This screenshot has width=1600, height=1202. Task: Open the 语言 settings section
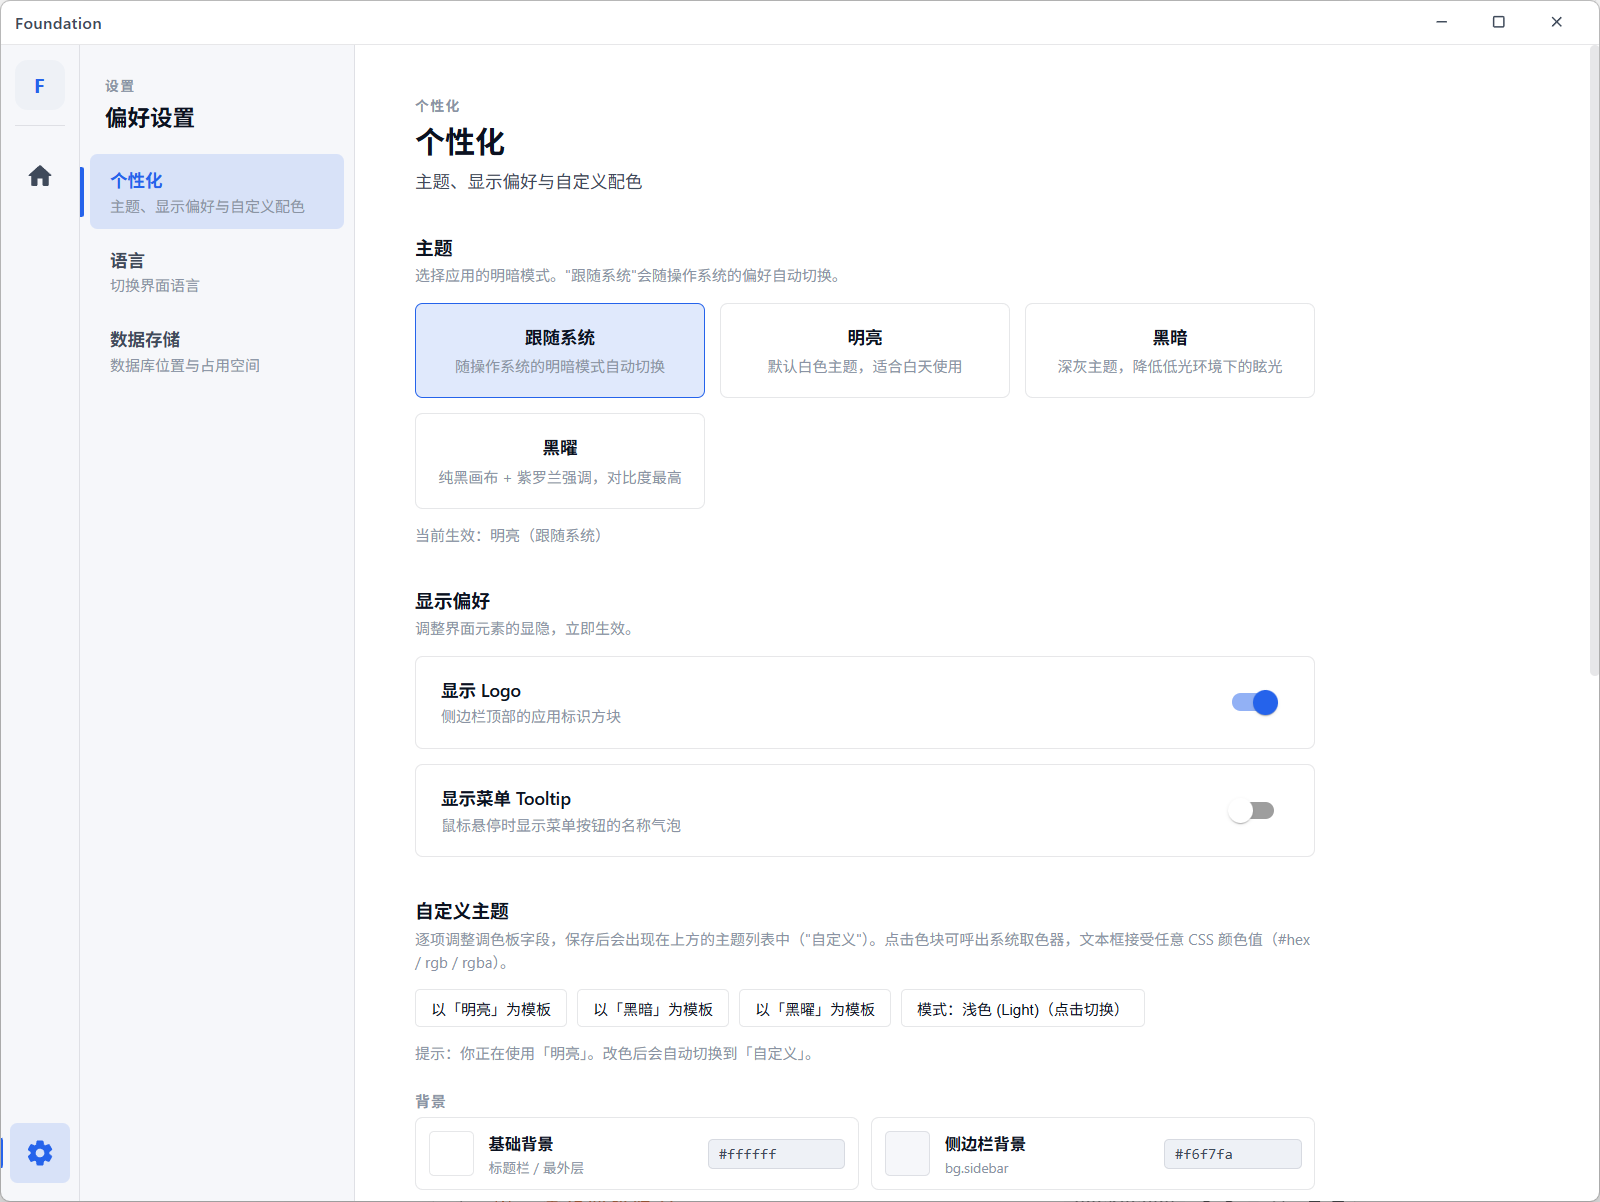point(217,272)
